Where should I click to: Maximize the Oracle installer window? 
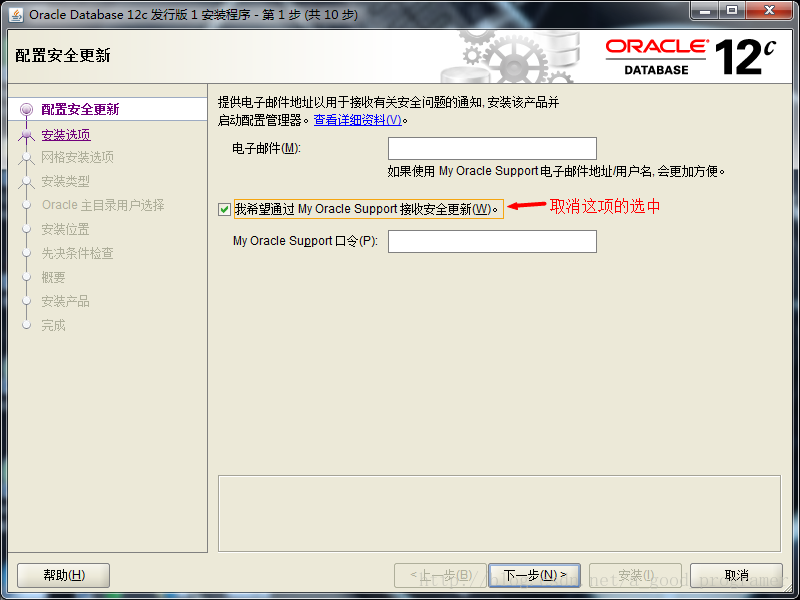tap(732, 11)
